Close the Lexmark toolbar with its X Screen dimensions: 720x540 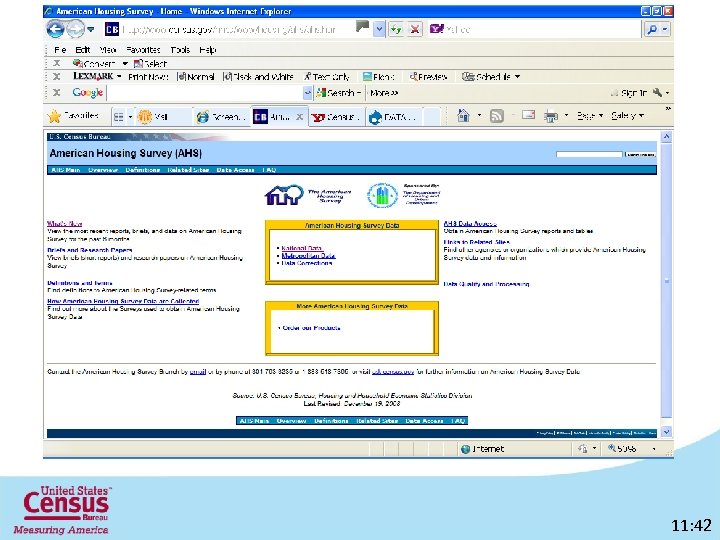pos(56,76)
